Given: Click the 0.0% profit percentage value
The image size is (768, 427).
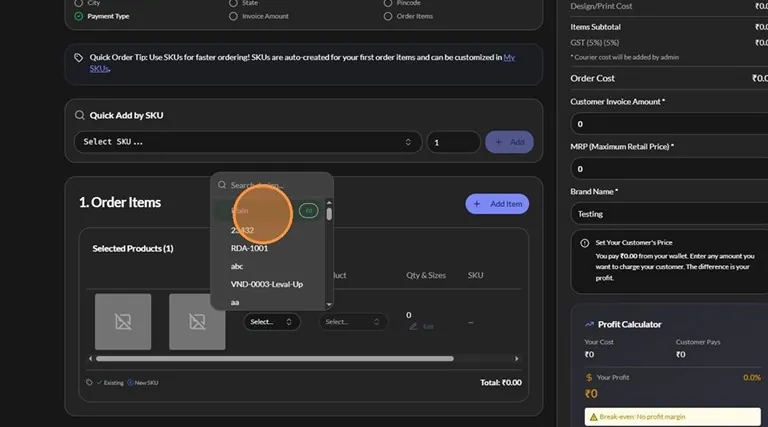Looking at the screenshot, I should click(x=752, y=378).
